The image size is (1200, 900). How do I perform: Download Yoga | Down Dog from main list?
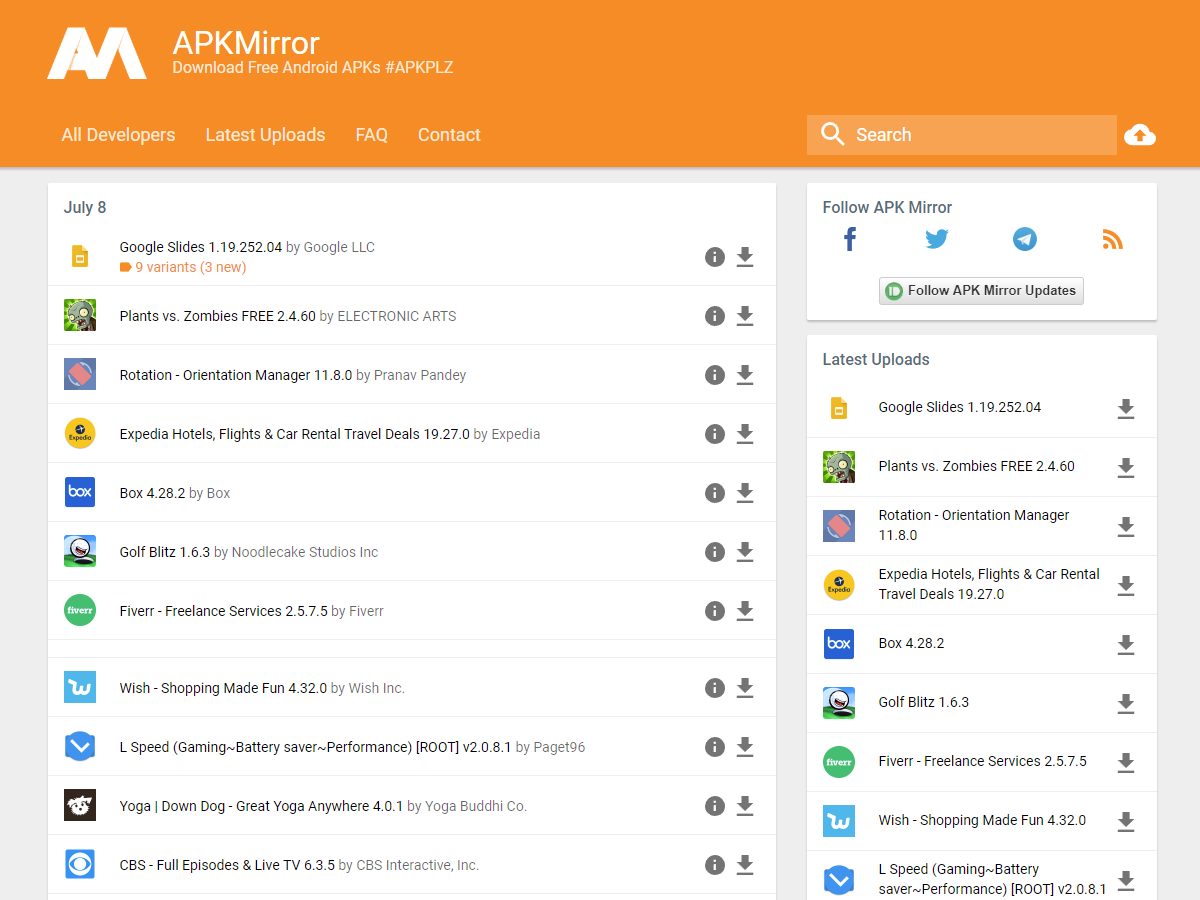point(745,806)
